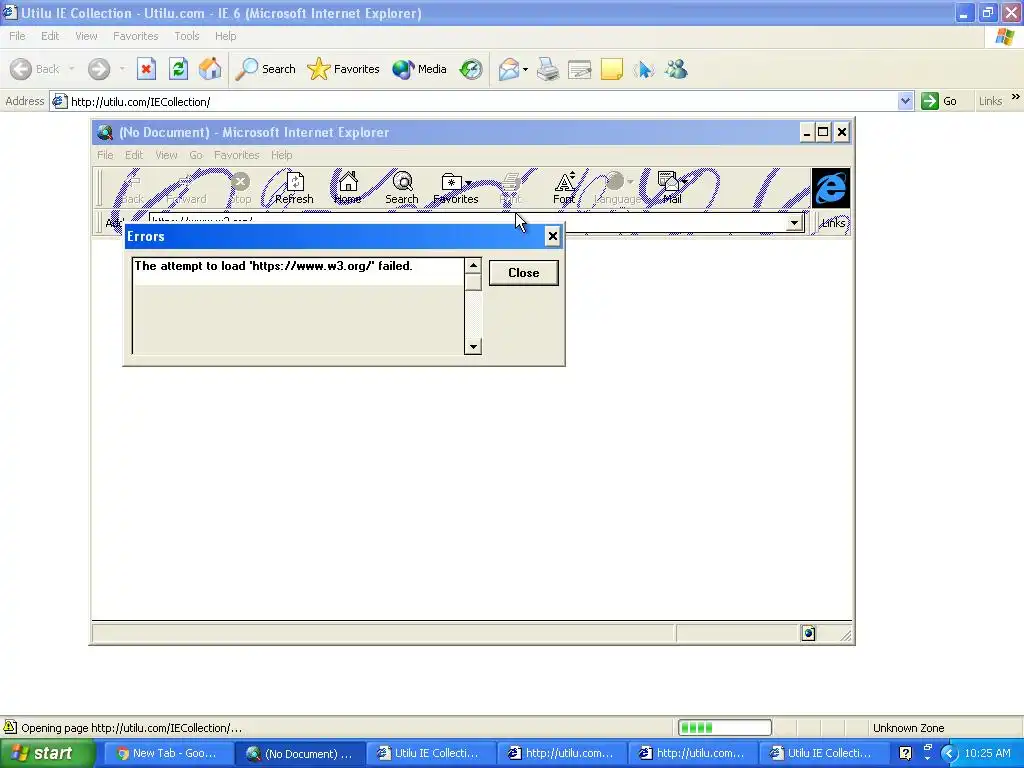
Task: Click the yellow Discuss note icon
Action: tap(612, 69)
